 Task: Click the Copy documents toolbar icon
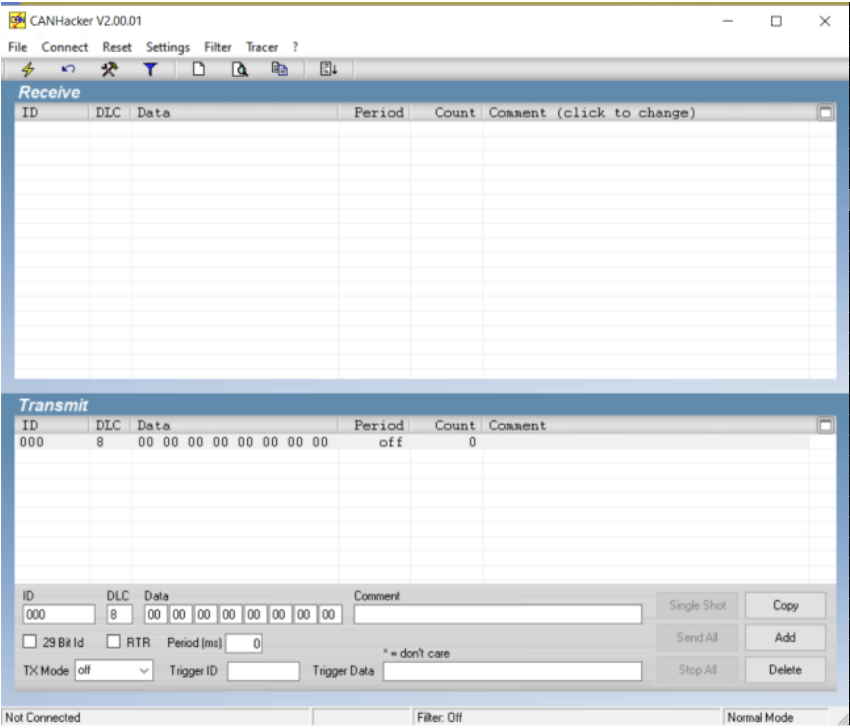coord(280,69)
